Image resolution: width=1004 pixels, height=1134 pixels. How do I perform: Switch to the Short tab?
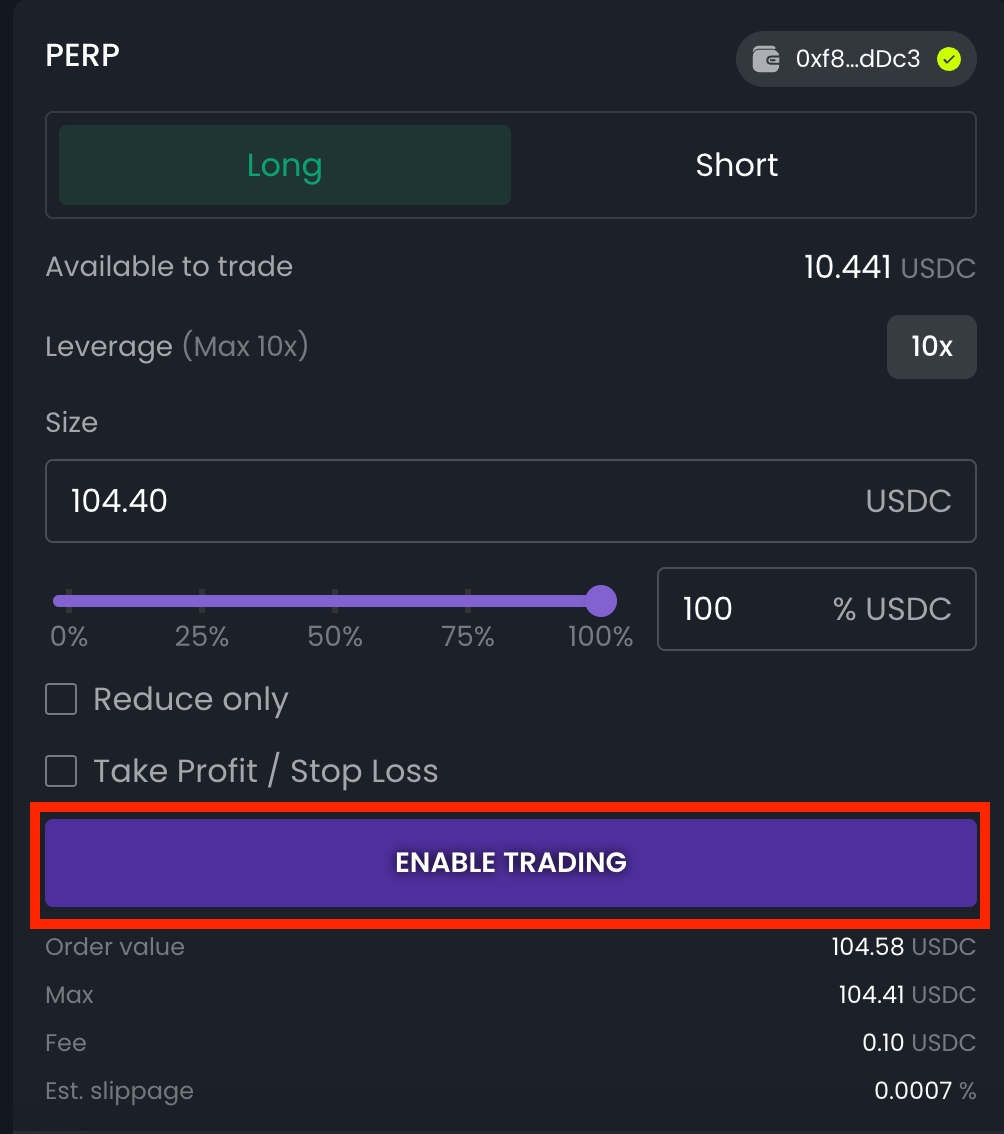click(737, 165)
